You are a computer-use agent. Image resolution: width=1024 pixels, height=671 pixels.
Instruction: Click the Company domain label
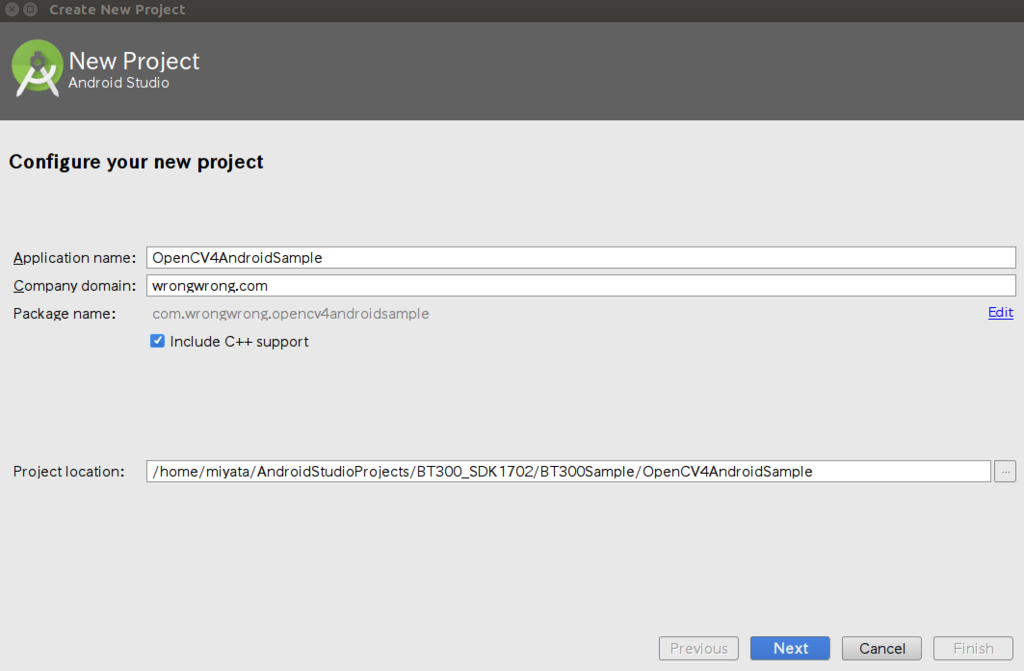coord(74,286)
